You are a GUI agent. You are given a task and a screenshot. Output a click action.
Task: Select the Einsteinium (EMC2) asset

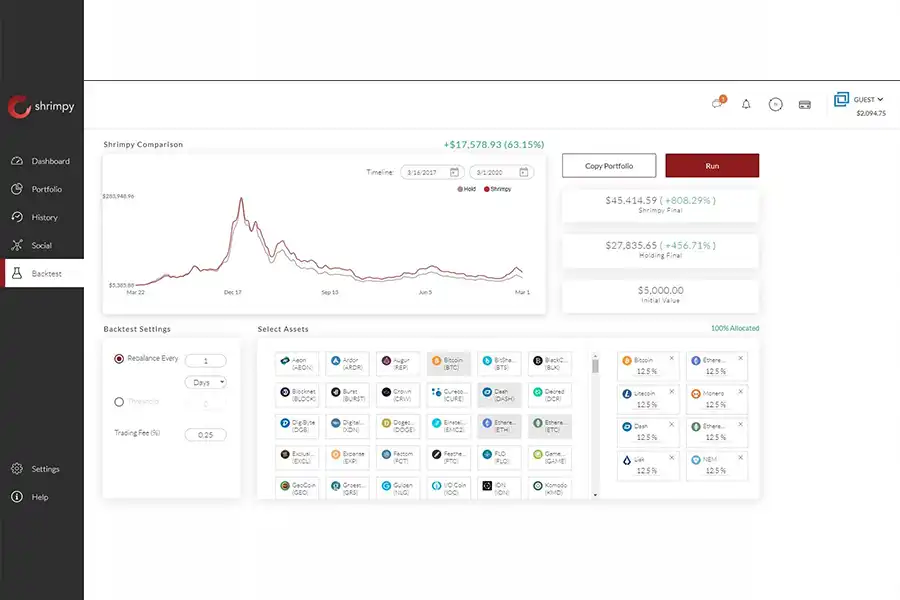point(449,426)
